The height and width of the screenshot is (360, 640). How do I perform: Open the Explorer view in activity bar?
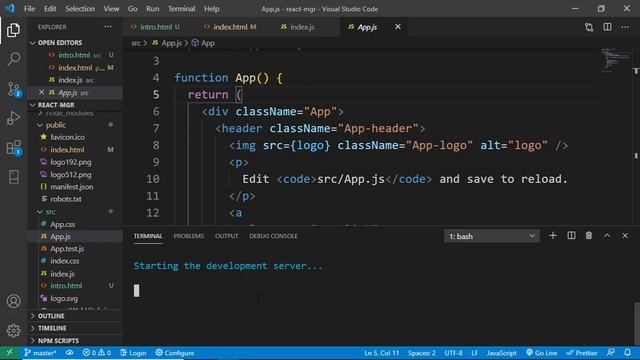(13, 30)
